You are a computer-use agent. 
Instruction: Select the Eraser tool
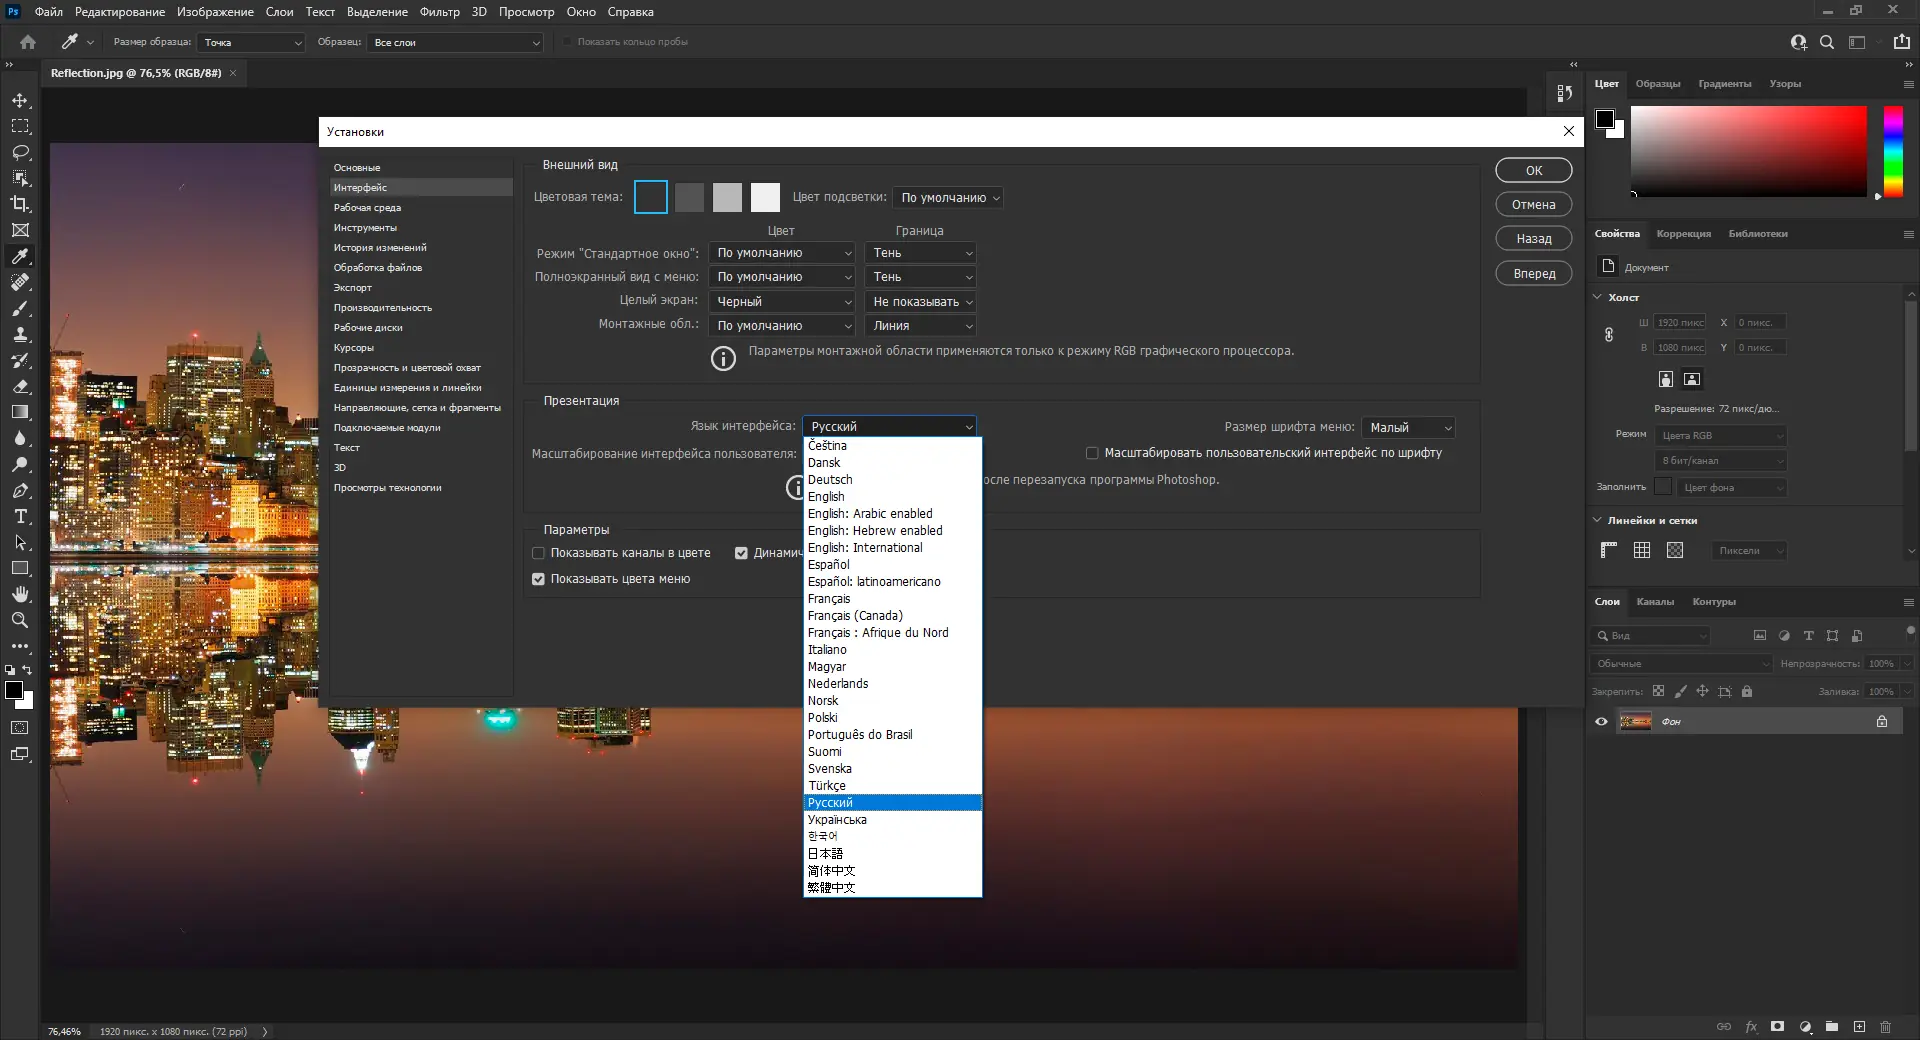pyautogui.click(x=20, y=386)
